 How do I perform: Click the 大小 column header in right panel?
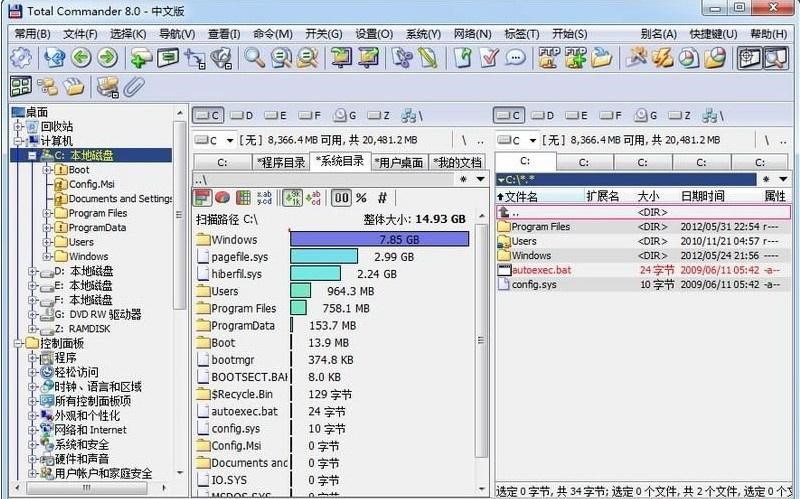[x=648, y=196]
